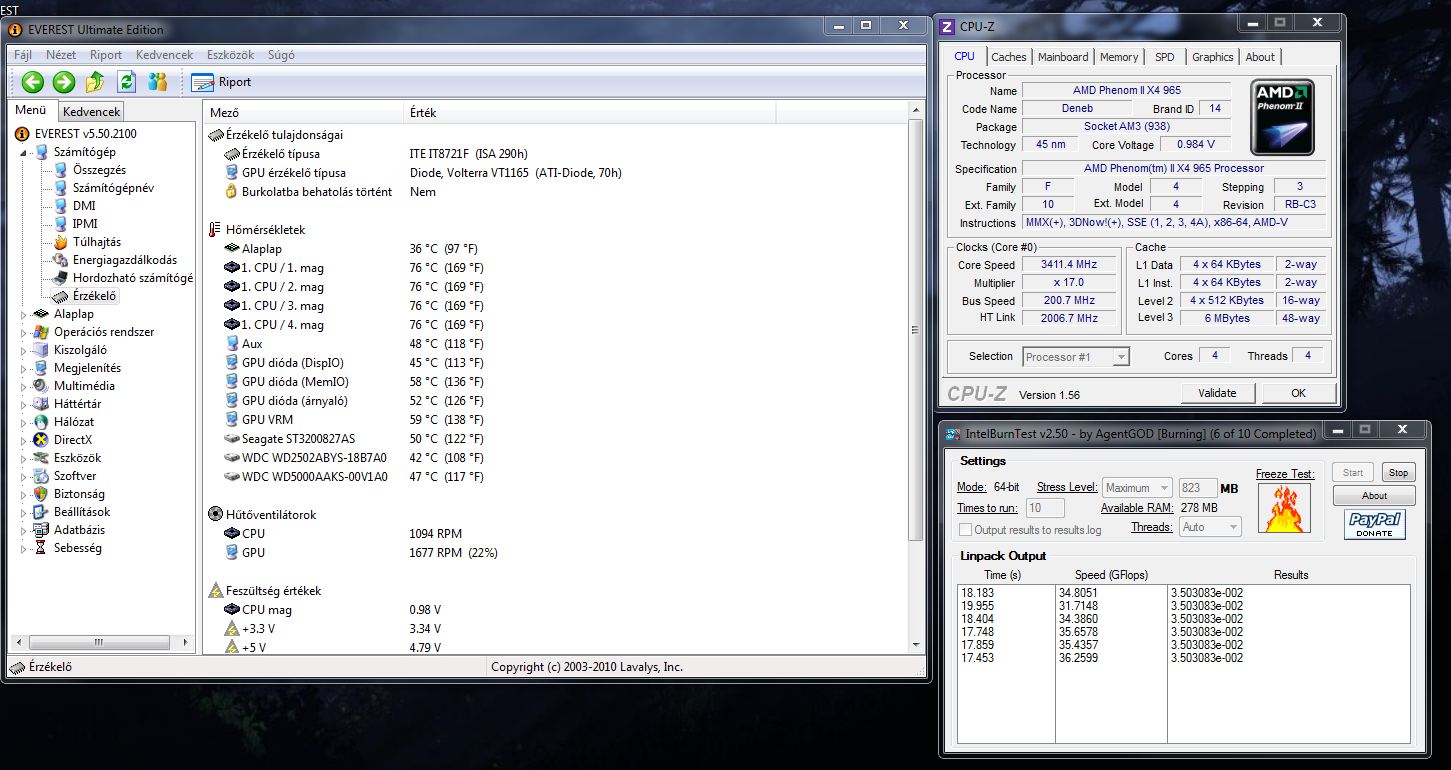
Task: Click the Multimédia icon in tree
Action: coord(41,386)
